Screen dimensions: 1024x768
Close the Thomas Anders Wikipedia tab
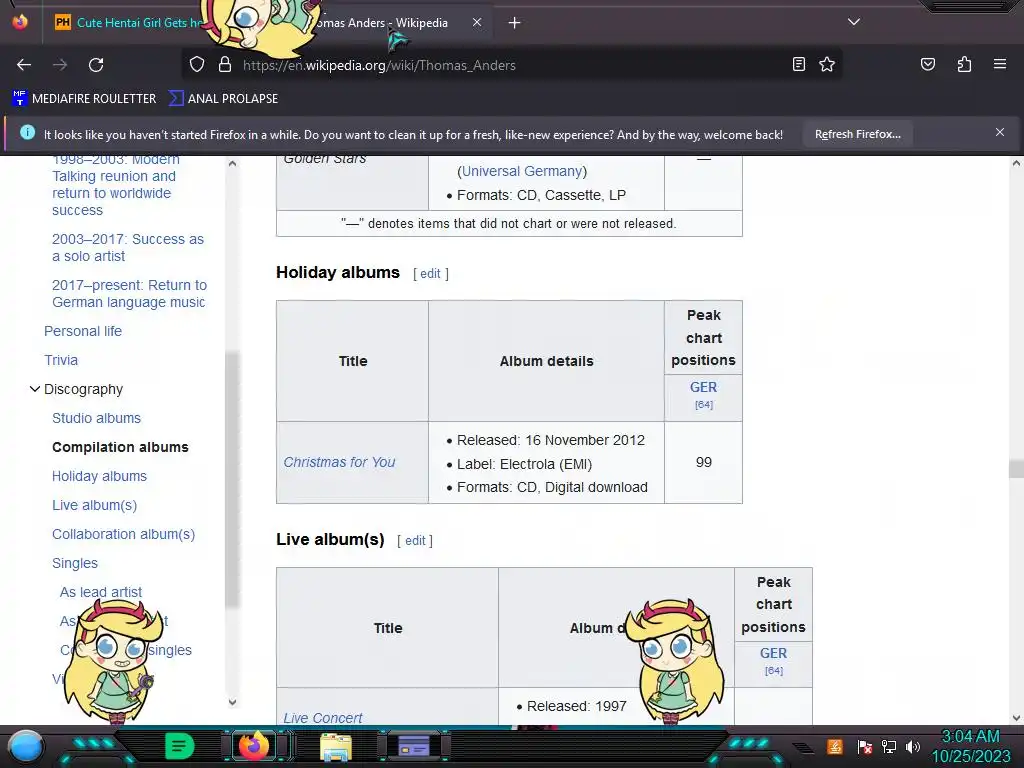(x=477, y=22)
